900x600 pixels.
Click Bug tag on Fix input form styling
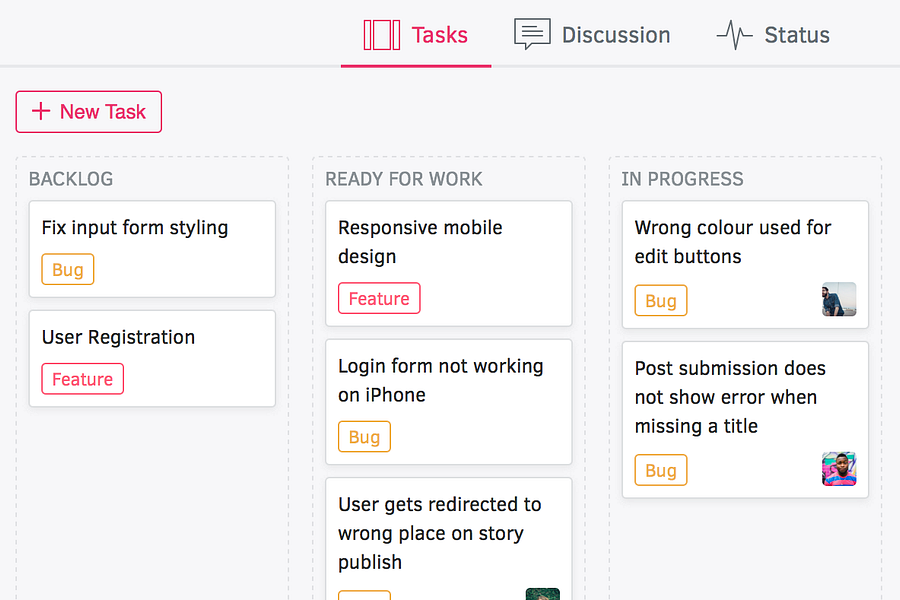click(68, 270)
